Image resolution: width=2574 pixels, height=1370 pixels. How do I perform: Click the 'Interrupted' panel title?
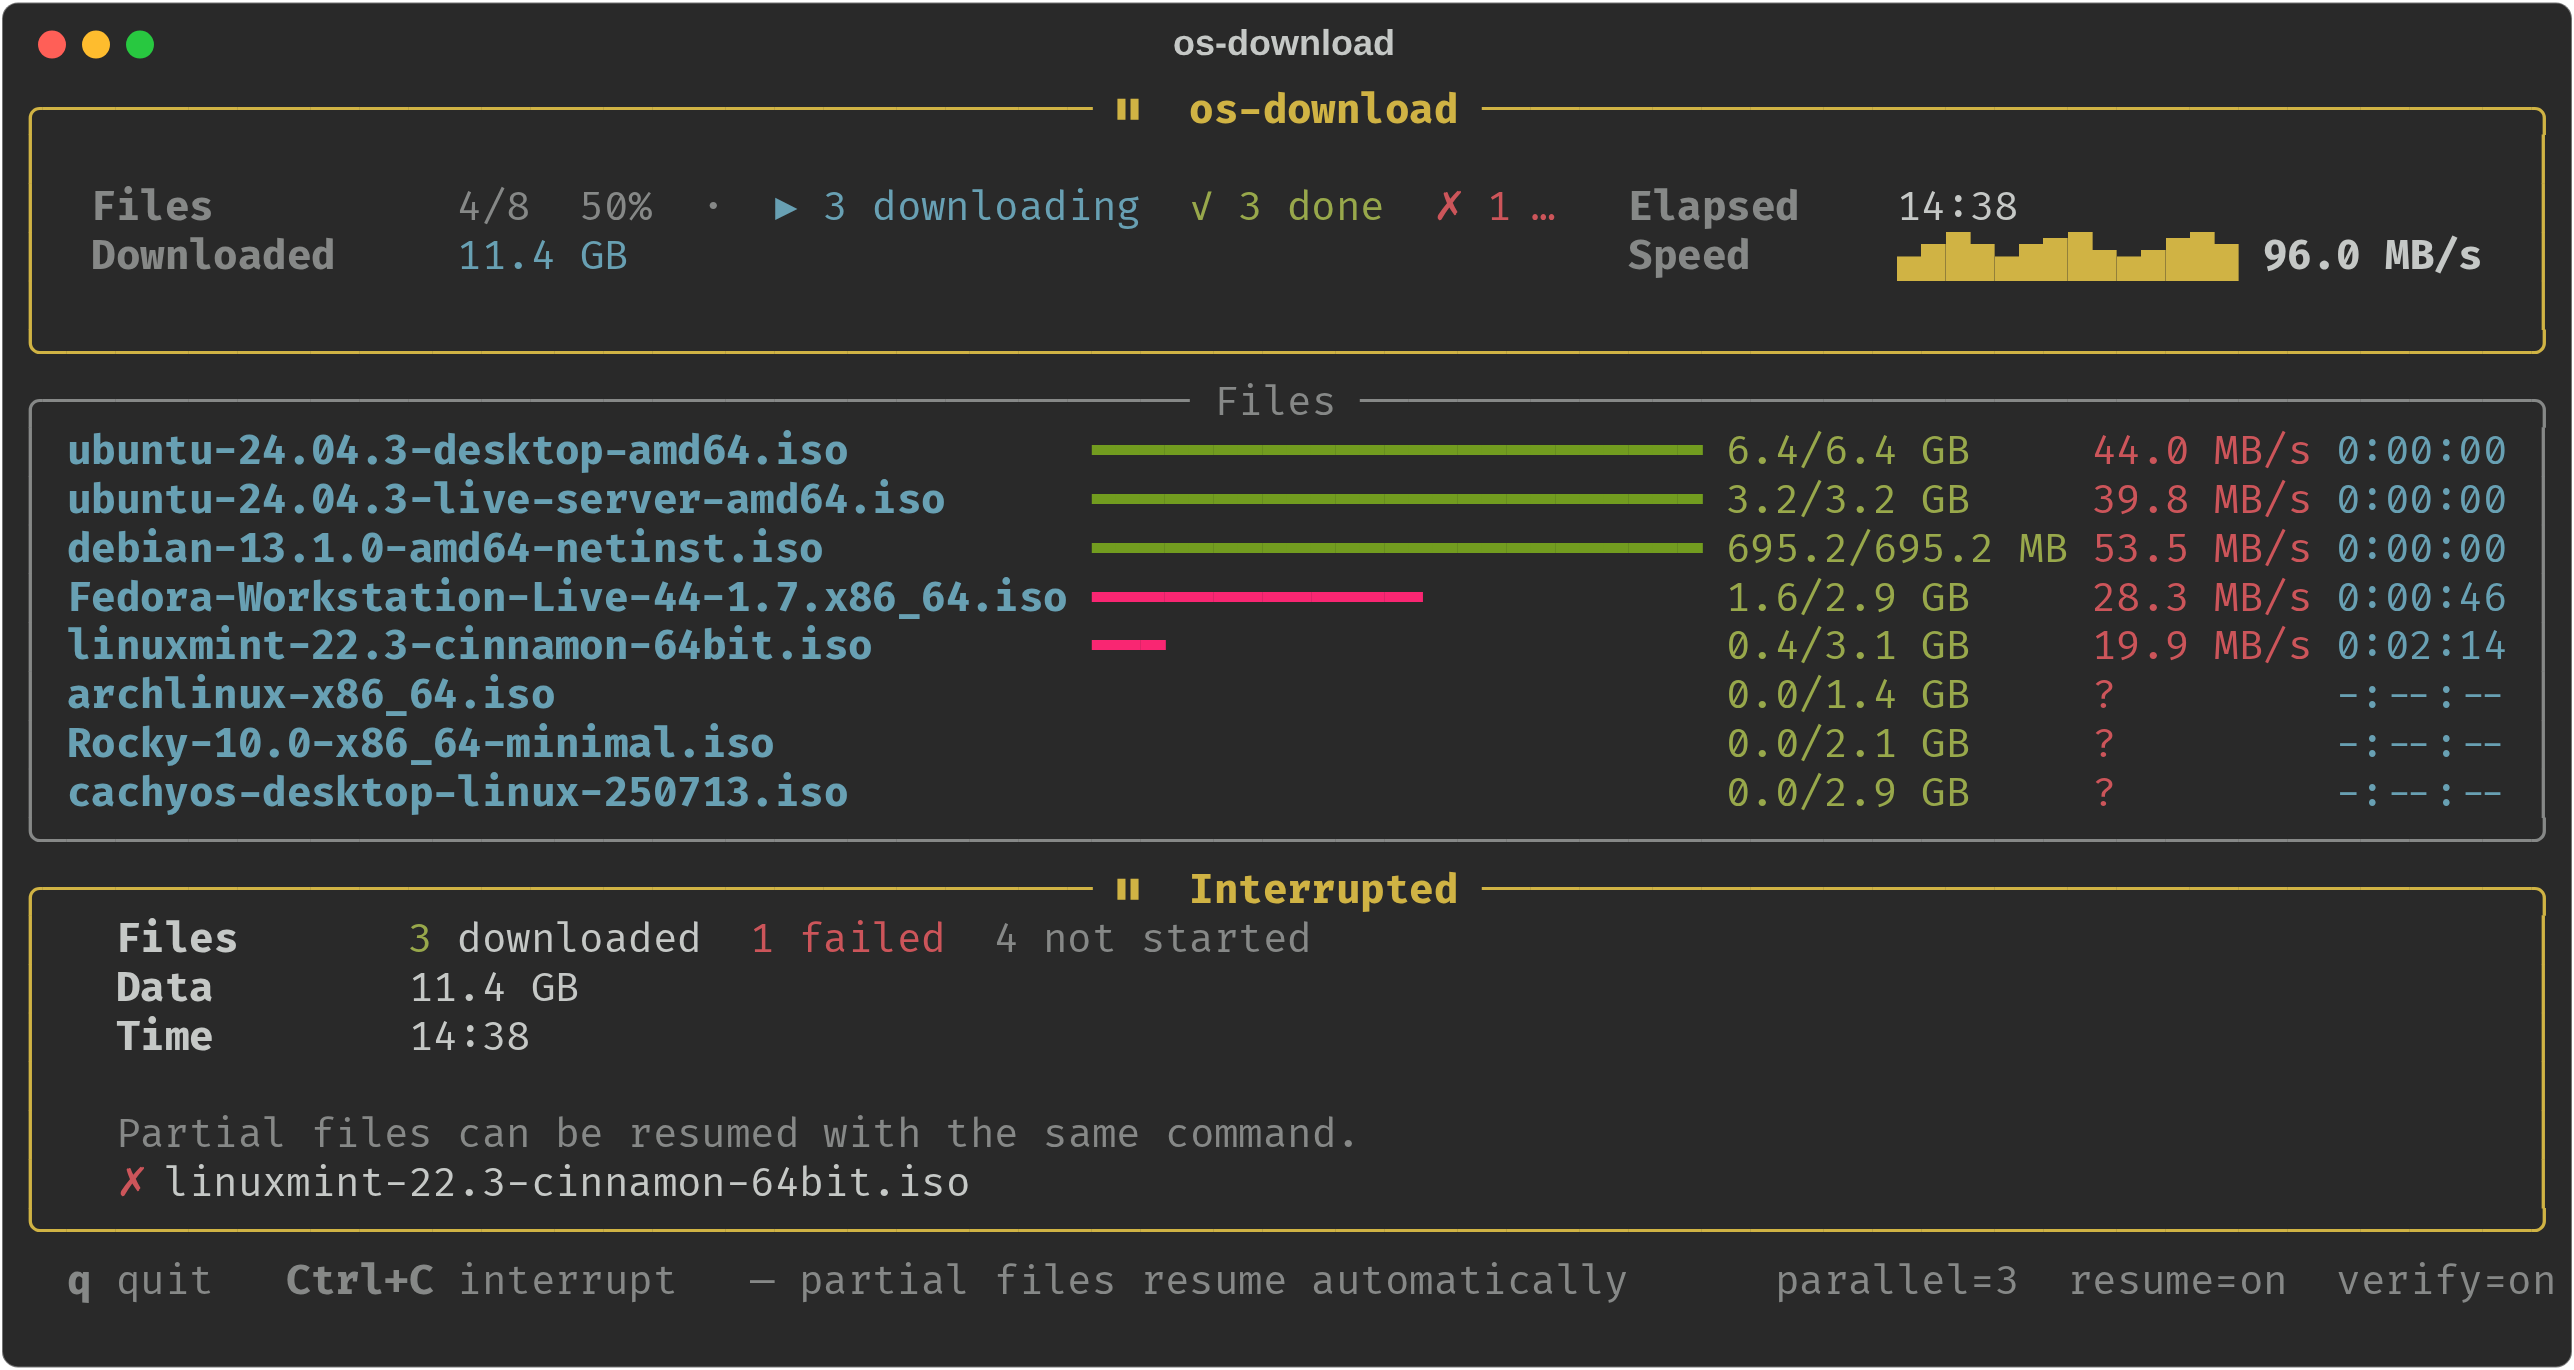(1323, 889)
